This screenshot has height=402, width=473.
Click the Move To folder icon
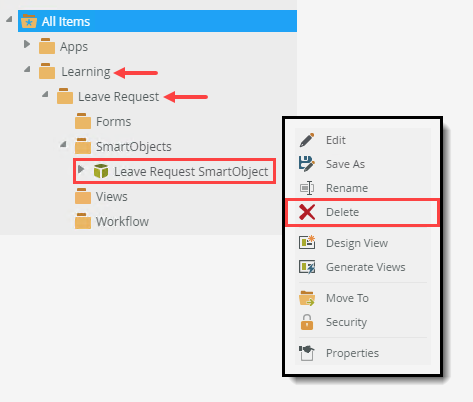[307, 298]
